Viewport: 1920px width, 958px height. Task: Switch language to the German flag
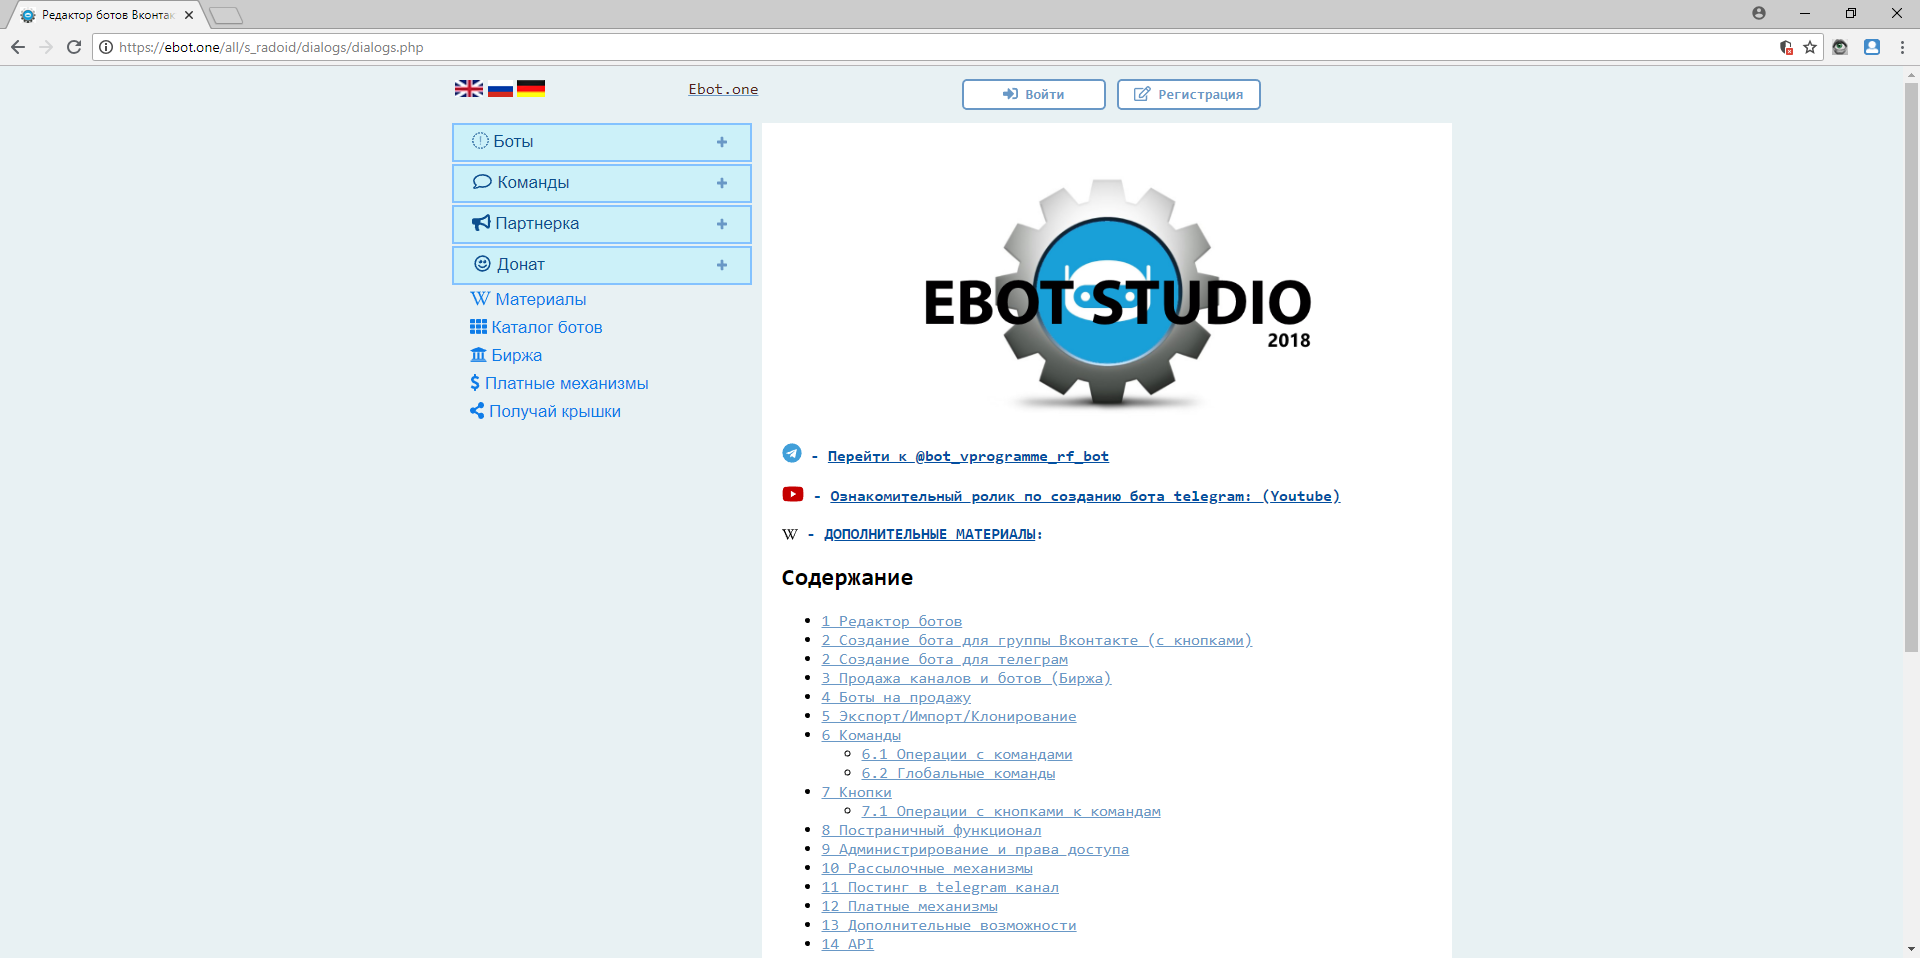click(x=531, y=89)
